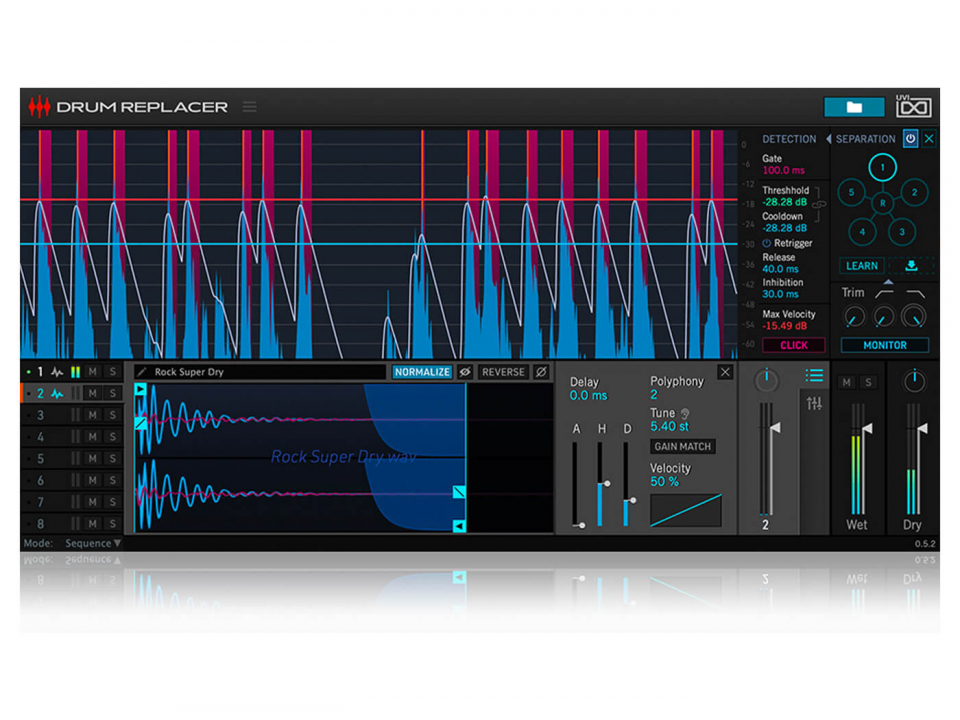Mute slot 1 with its M button

92,372
